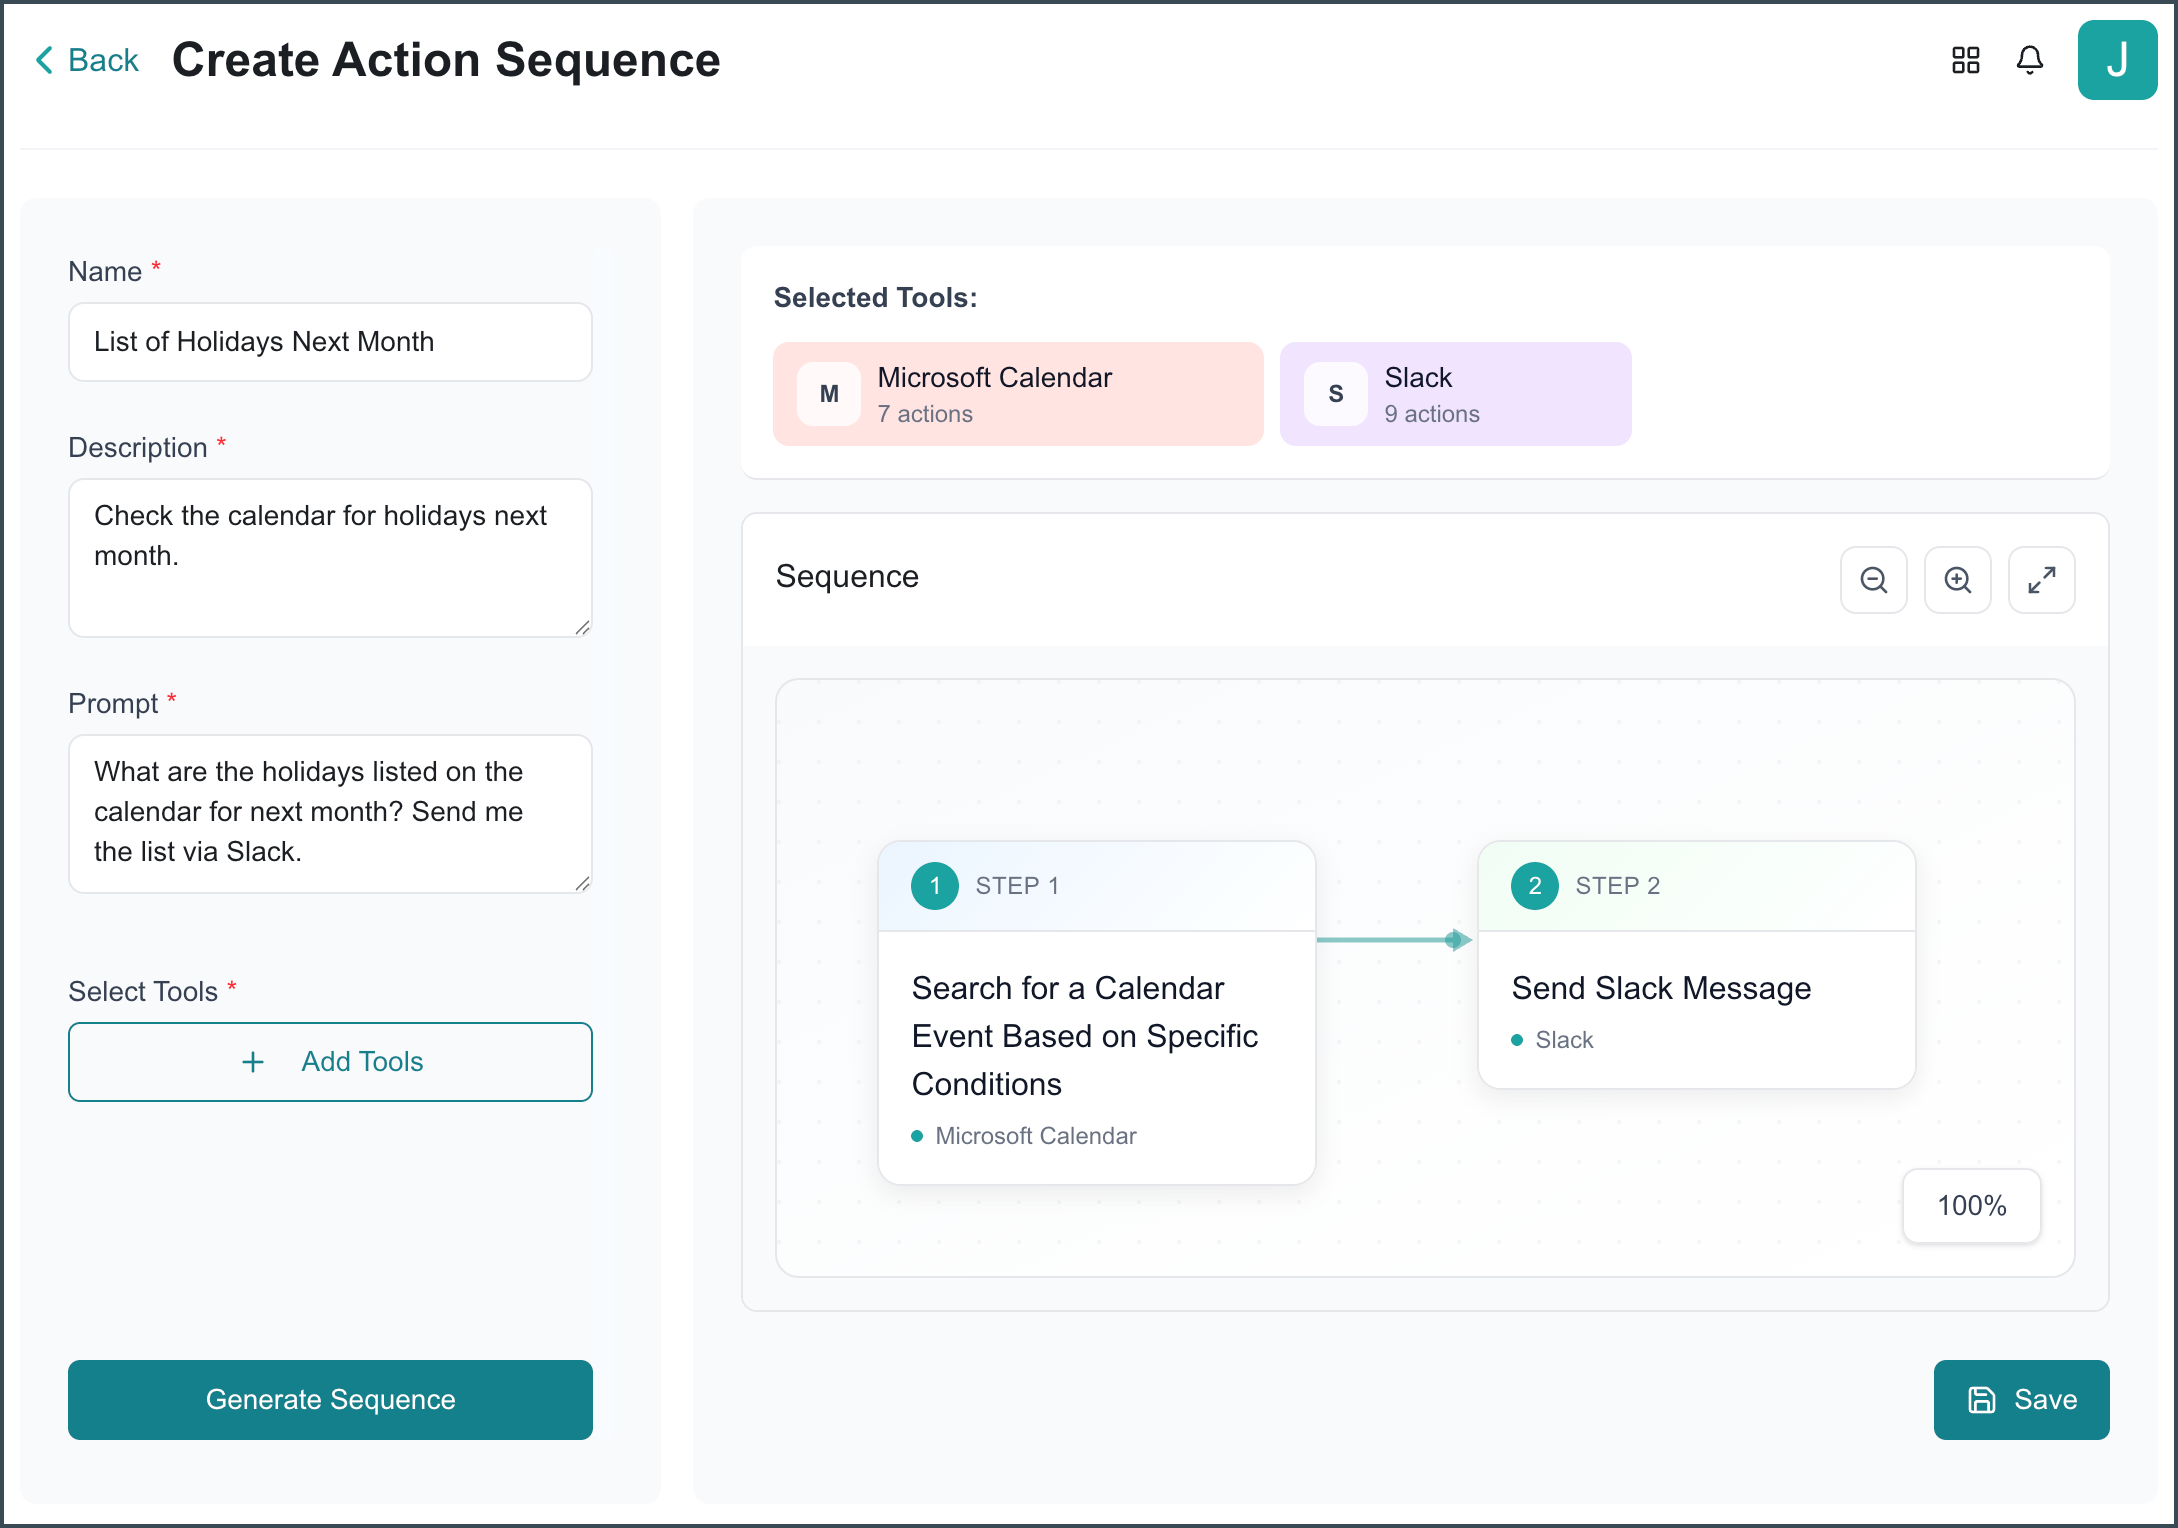Viewport: 2178px width, 1528px height.
Task: Click into the Description text area
Action: pyautogui.click(x=330, y=558)
